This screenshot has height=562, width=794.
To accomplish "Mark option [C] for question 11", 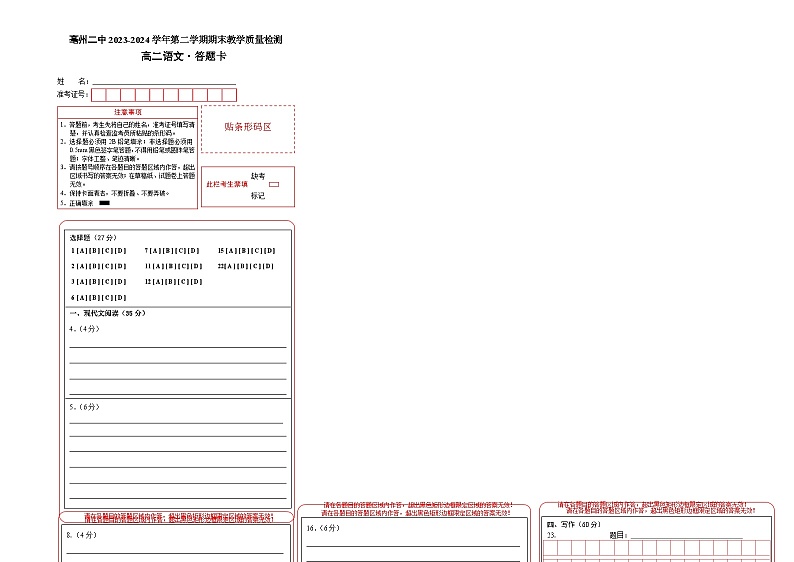I will pos(184,266).
